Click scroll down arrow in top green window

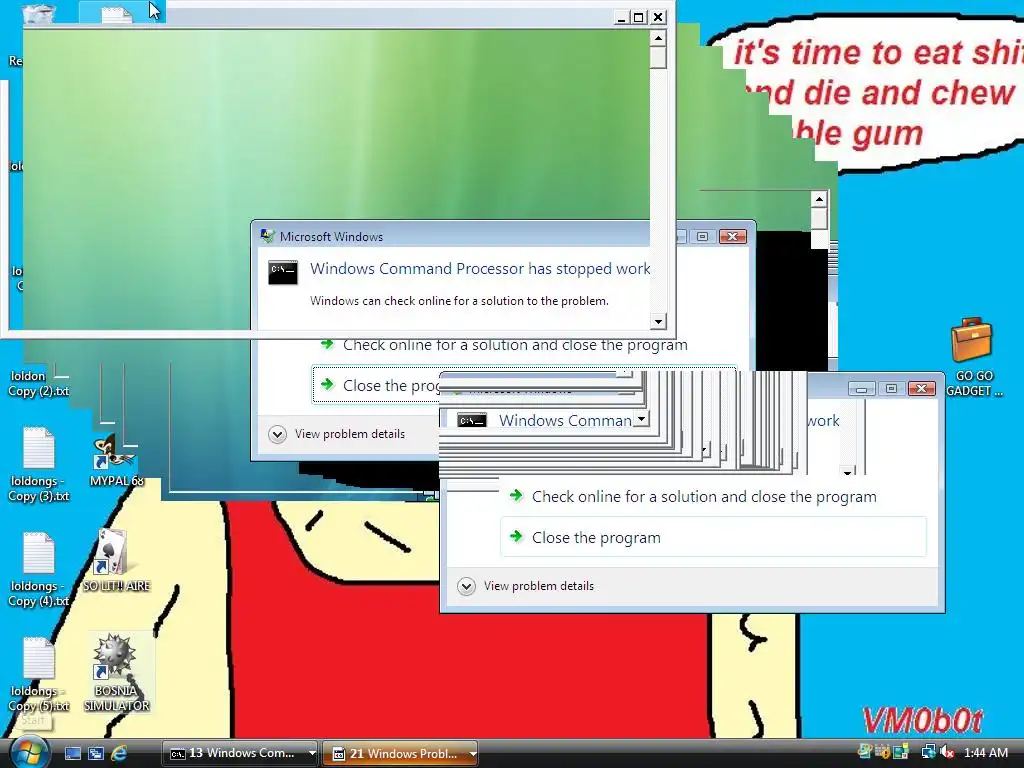click(x=658, y=321)
